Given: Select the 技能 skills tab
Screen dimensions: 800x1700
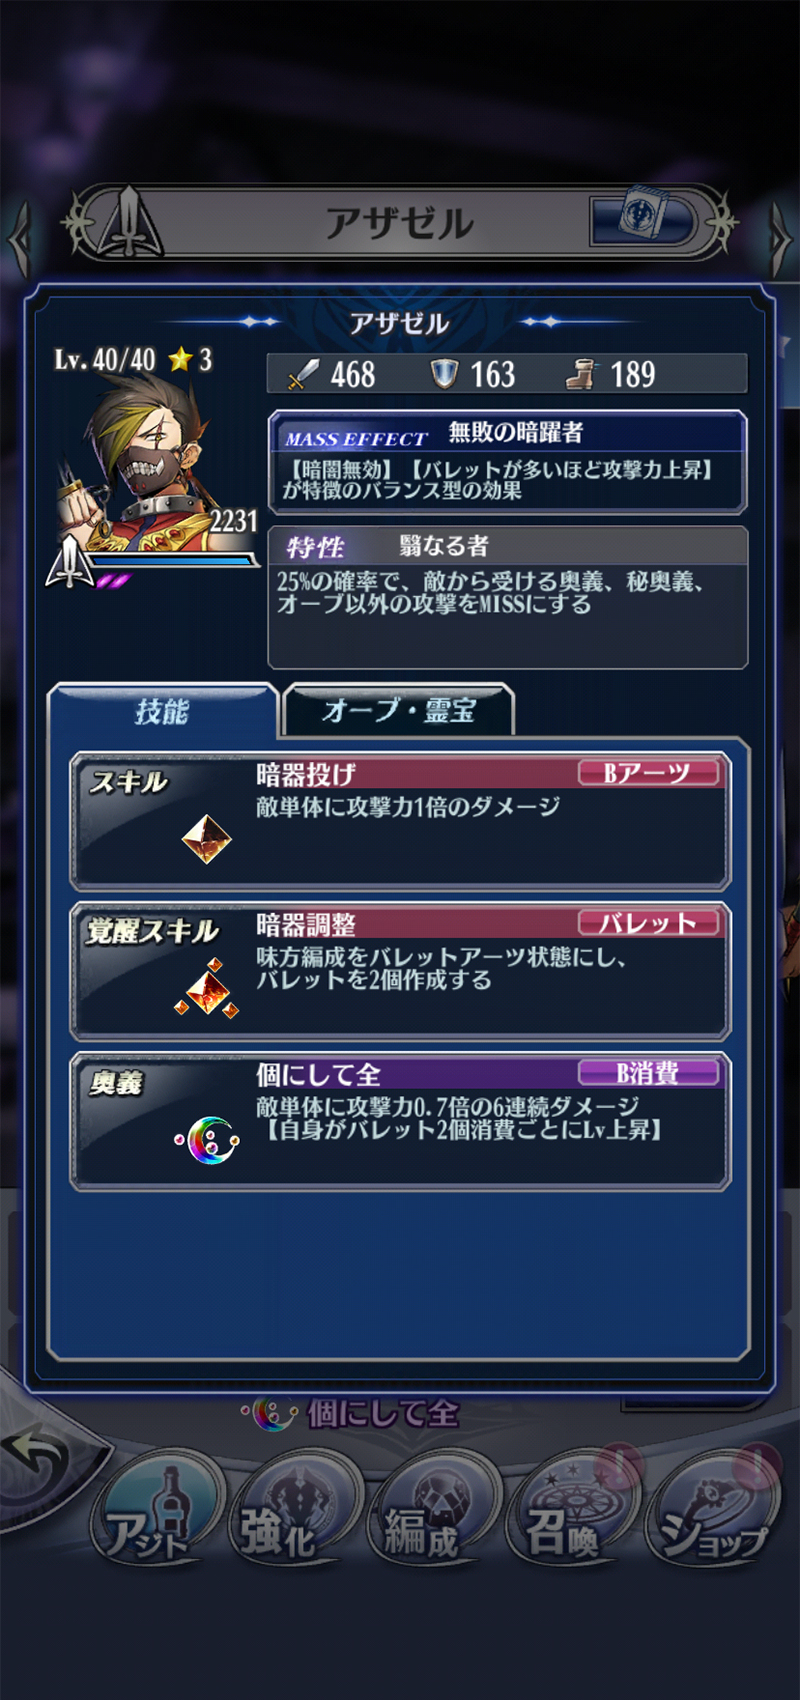Looking at the screenshot, I should pos(162,711).
